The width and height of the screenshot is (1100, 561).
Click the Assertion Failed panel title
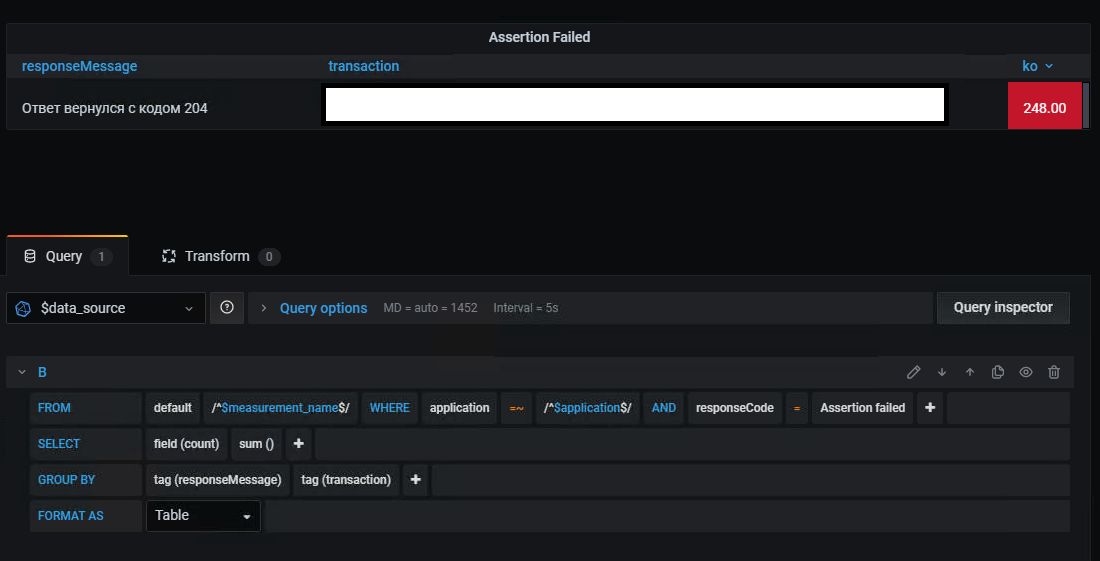(x=539, y=37)
